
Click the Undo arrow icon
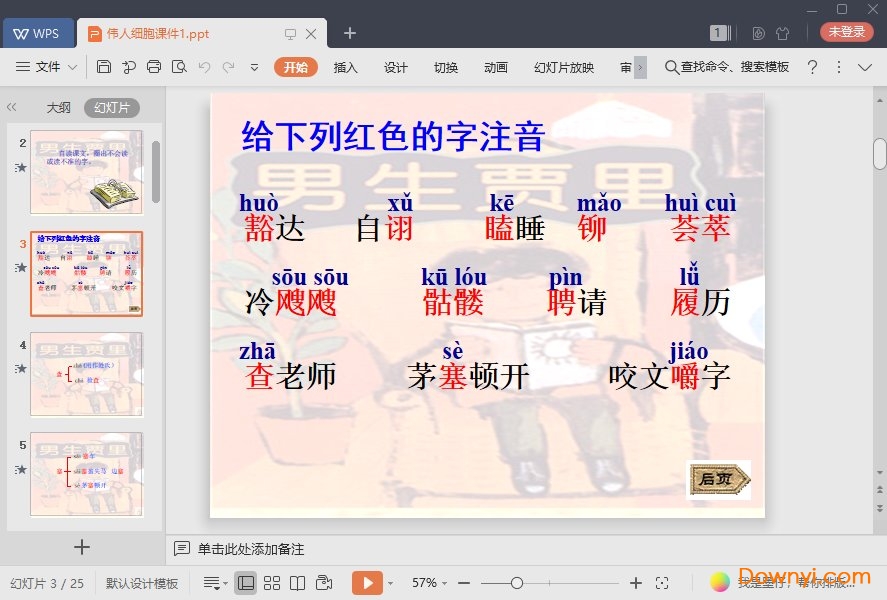204,67
